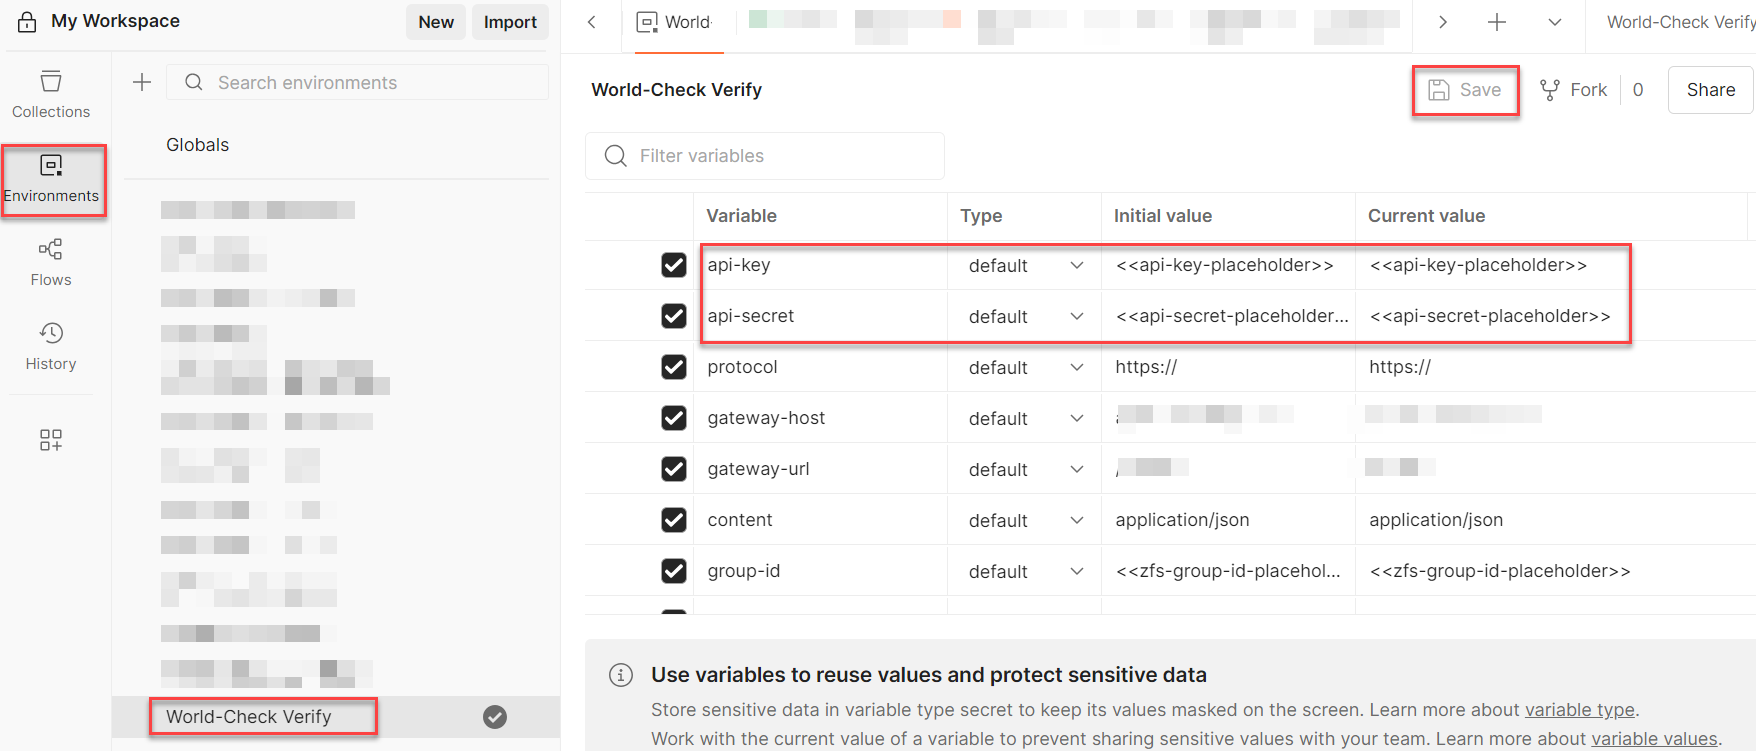Switch to the World tab

(679, 22)
